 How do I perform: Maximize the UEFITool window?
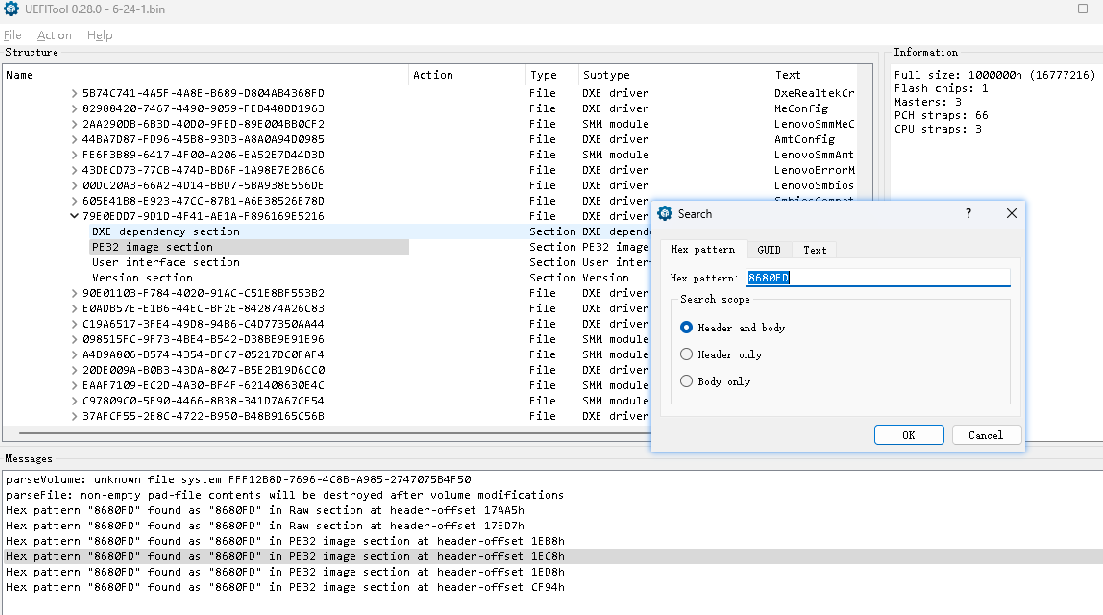[x=1083, y=8]
